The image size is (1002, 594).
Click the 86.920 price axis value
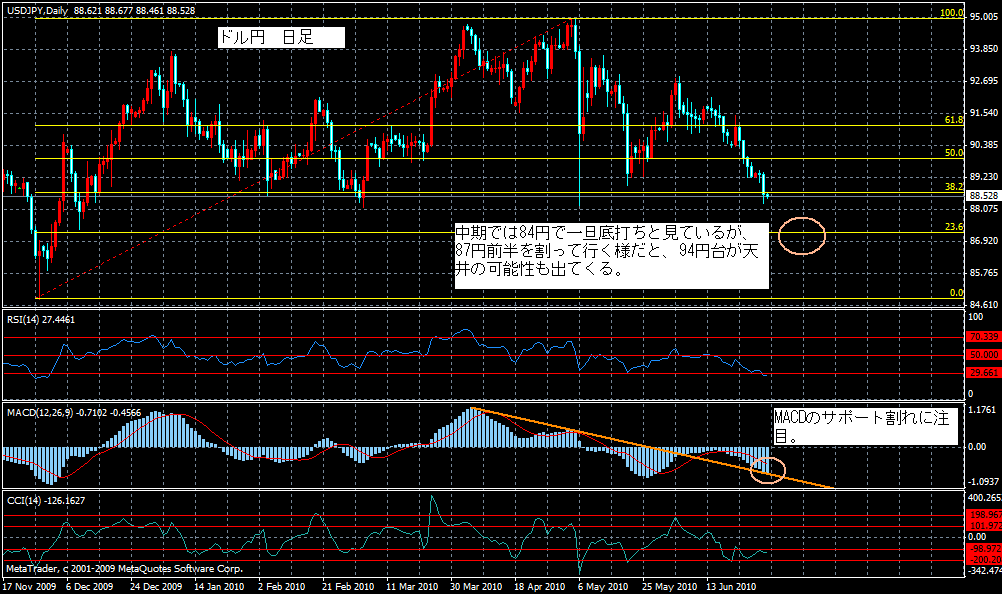984,241
